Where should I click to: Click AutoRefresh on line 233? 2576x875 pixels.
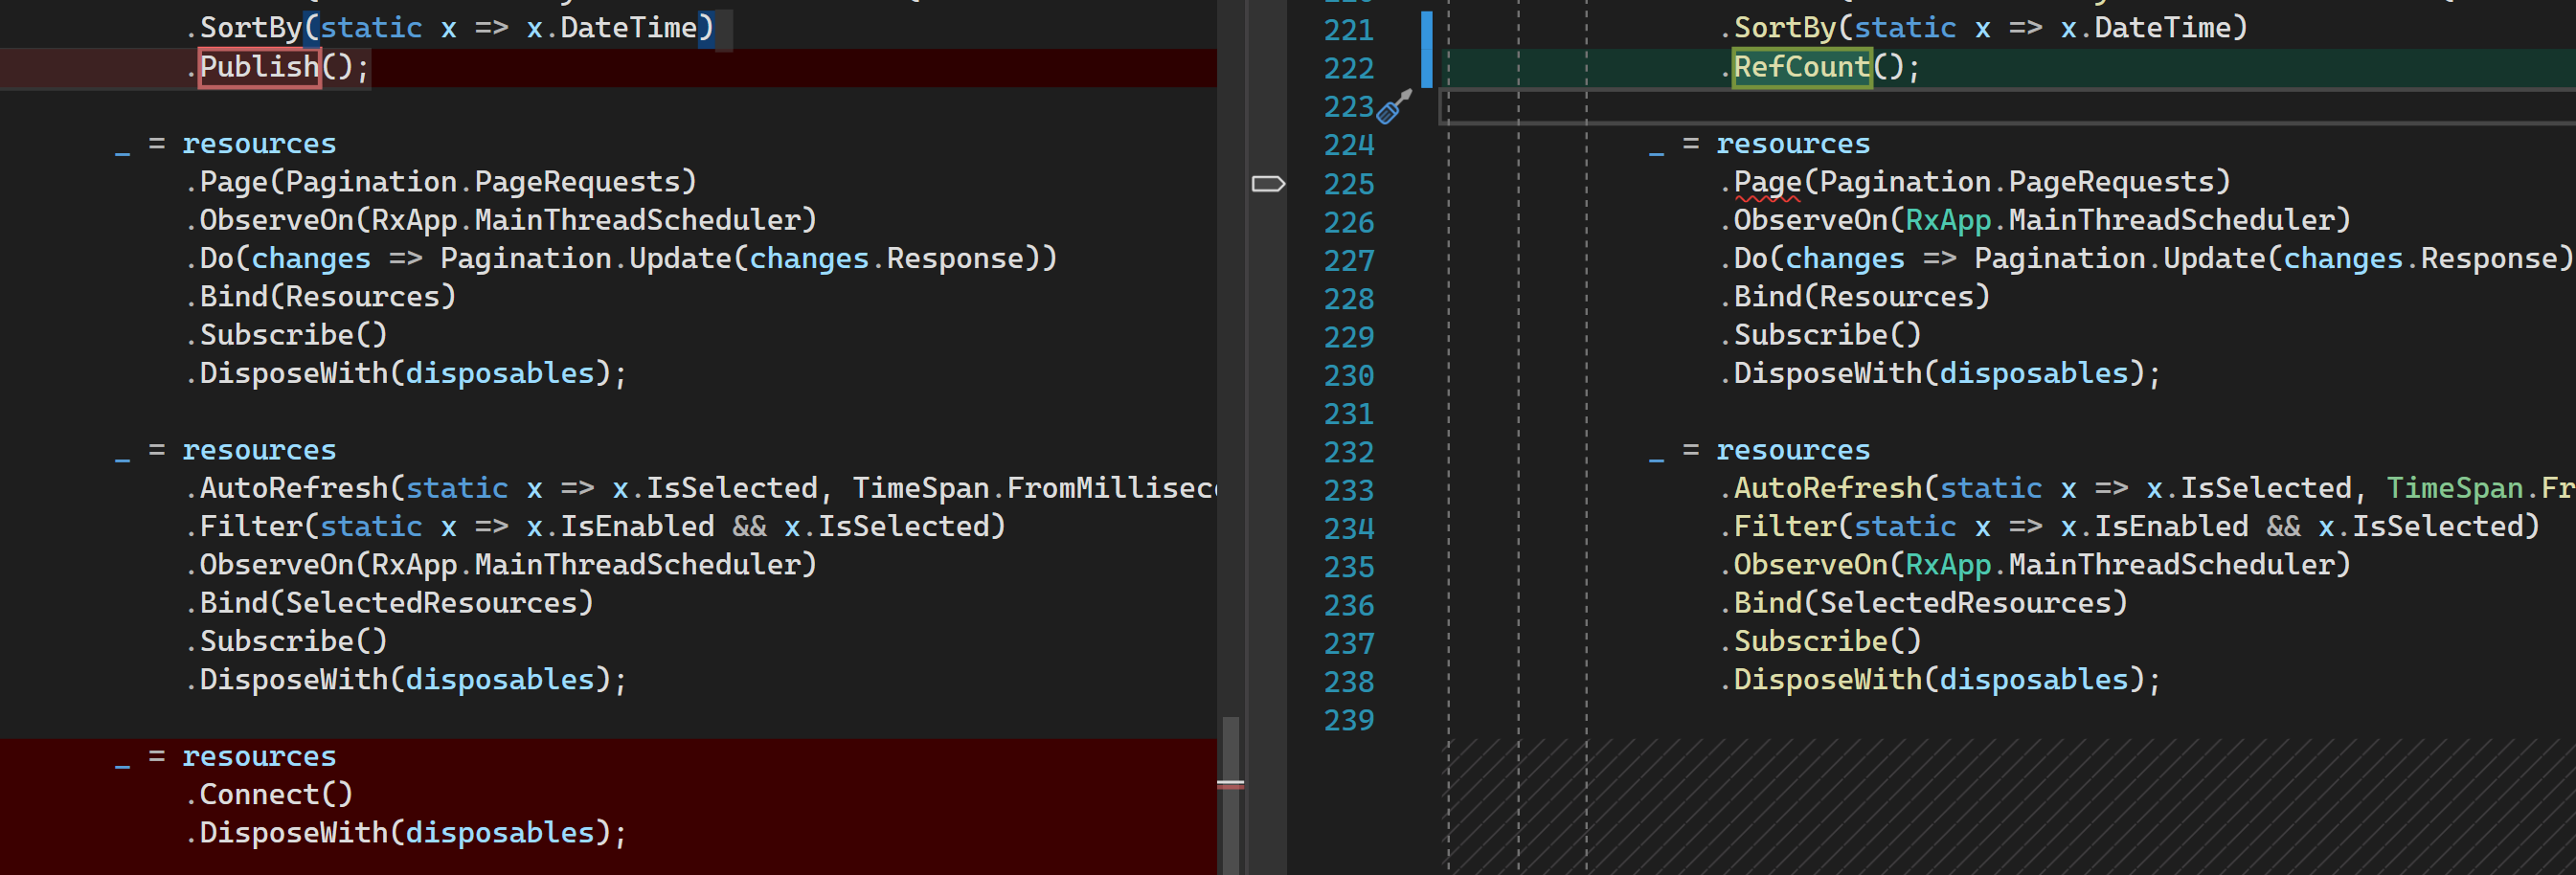coord(1830,487)
